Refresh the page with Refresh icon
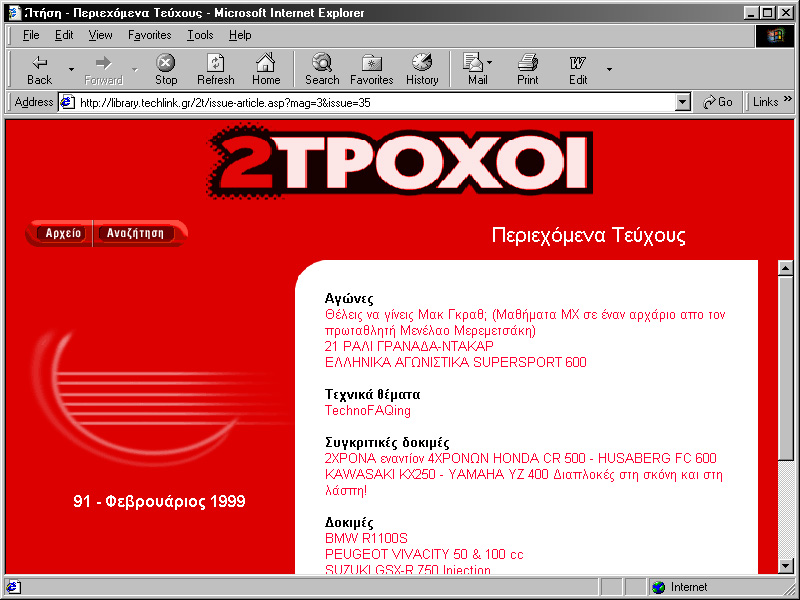 [215, 63]
